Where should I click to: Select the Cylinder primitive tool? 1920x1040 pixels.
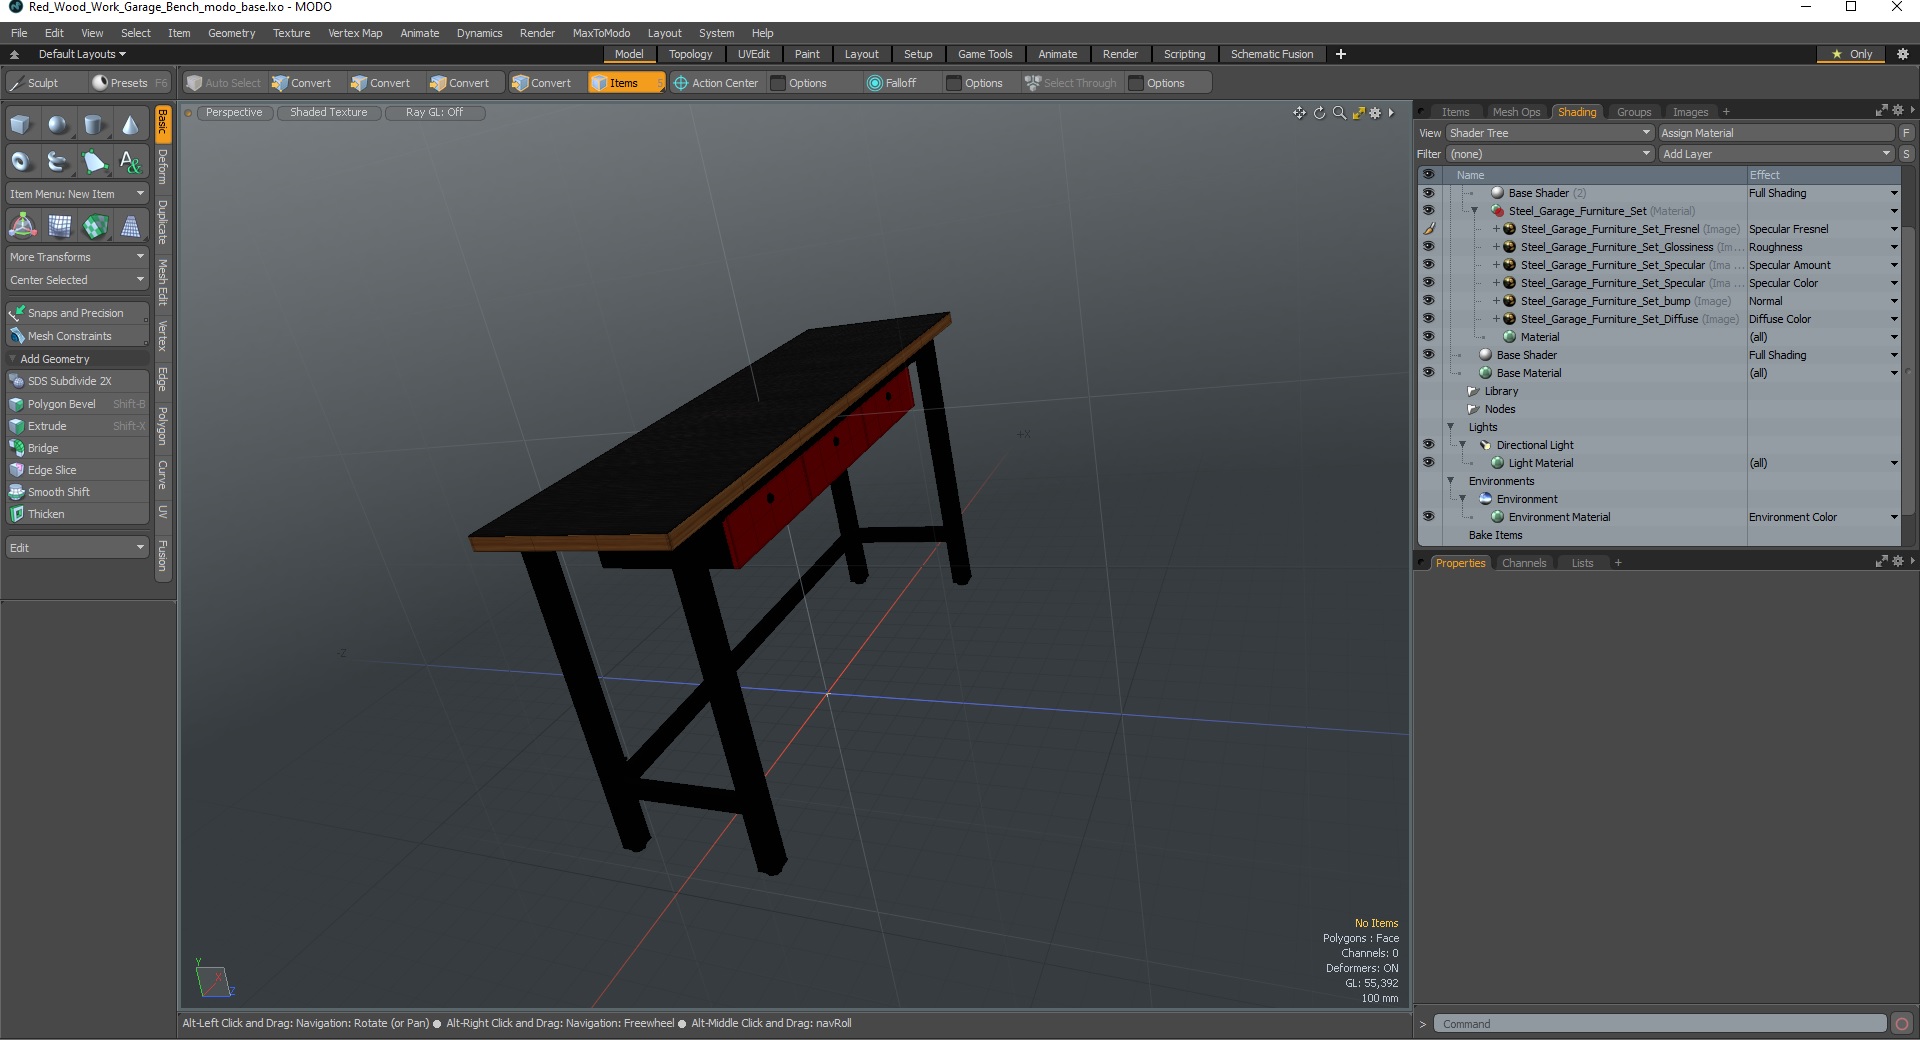(95, 125)
